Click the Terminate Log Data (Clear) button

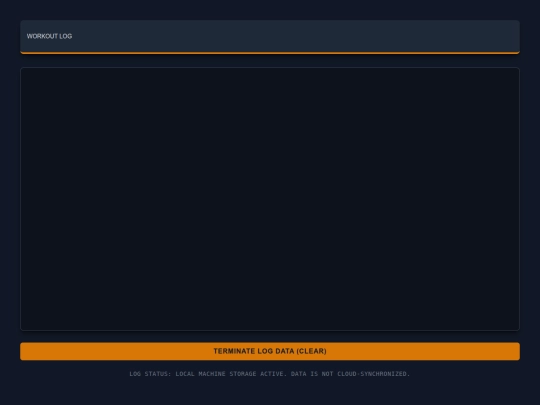click(x=270, y=351)
